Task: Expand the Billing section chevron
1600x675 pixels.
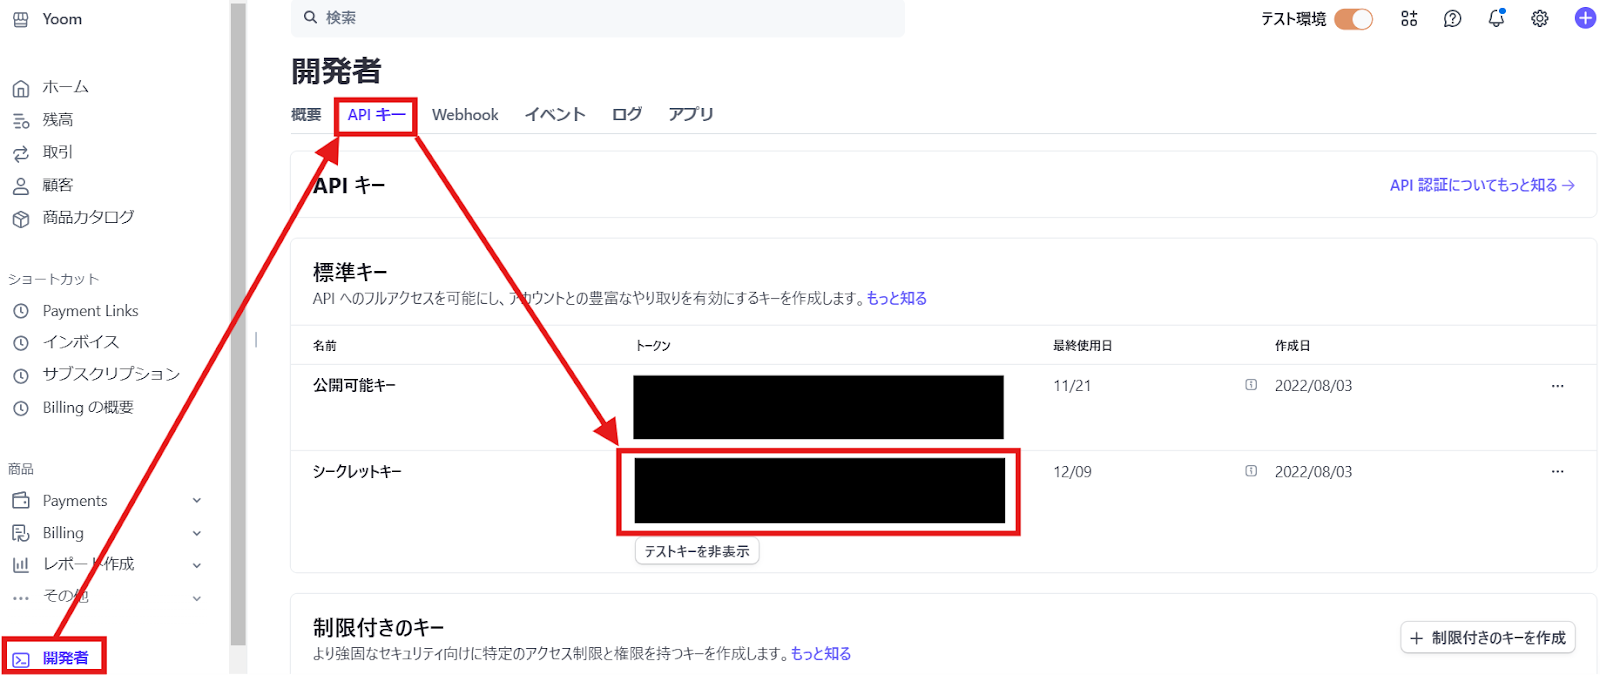Action: click(x=197, y=533)
